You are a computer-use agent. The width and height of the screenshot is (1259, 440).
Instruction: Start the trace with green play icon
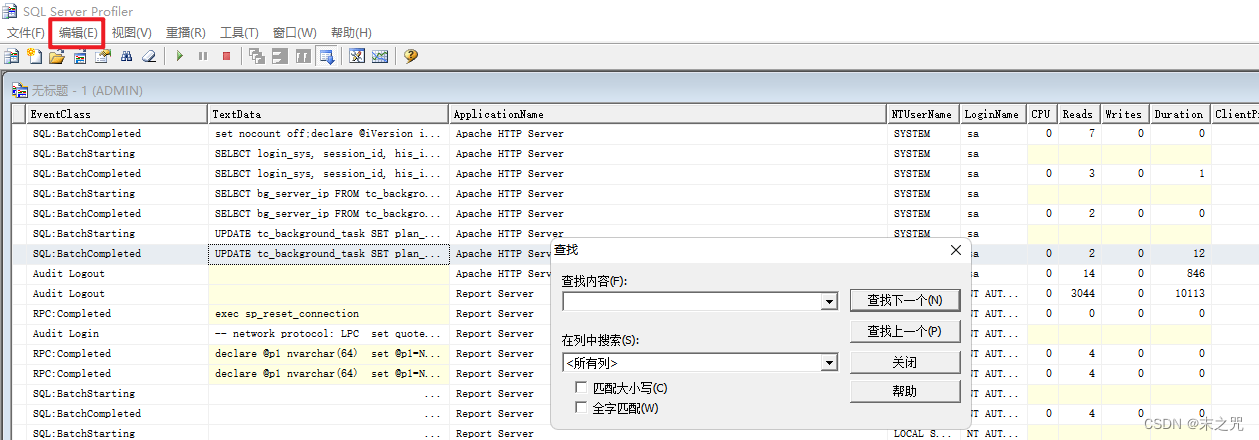pyautogui.click(x=180, y=56)
